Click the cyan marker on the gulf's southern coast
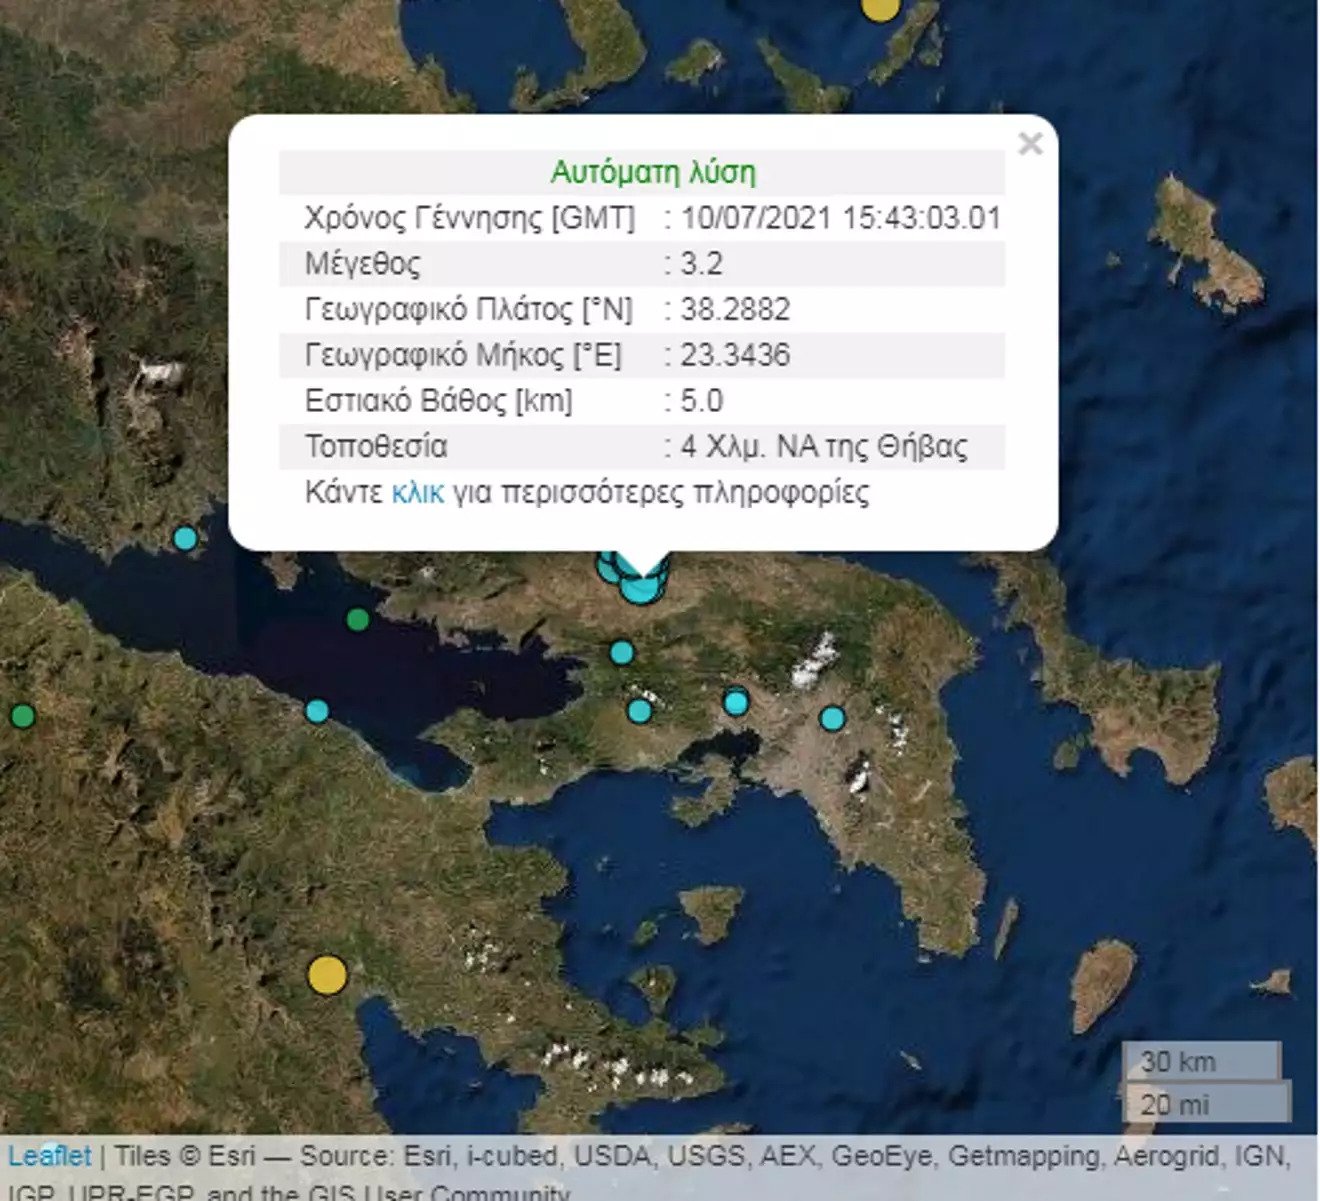 click(317, 711)
